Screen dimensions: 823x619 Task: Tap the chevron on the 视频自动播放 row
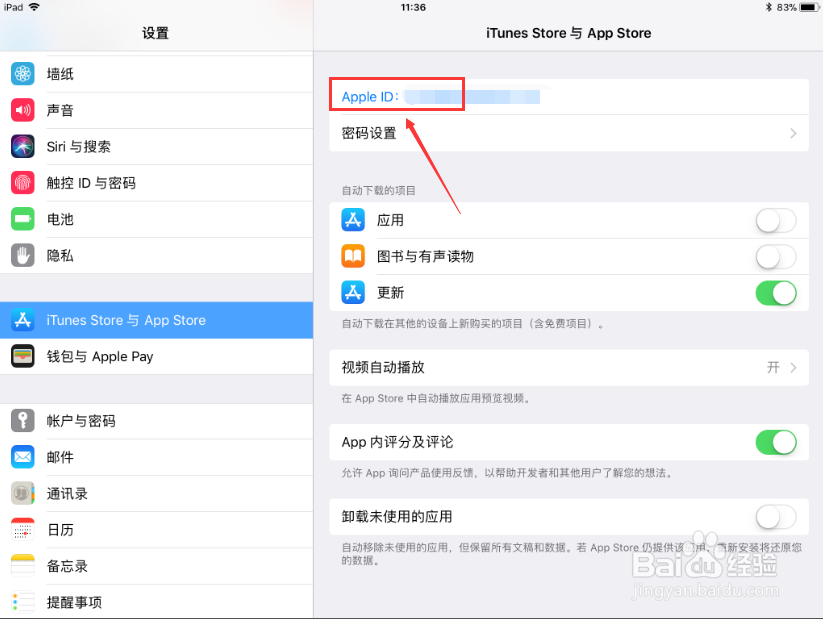coord(793,368)
